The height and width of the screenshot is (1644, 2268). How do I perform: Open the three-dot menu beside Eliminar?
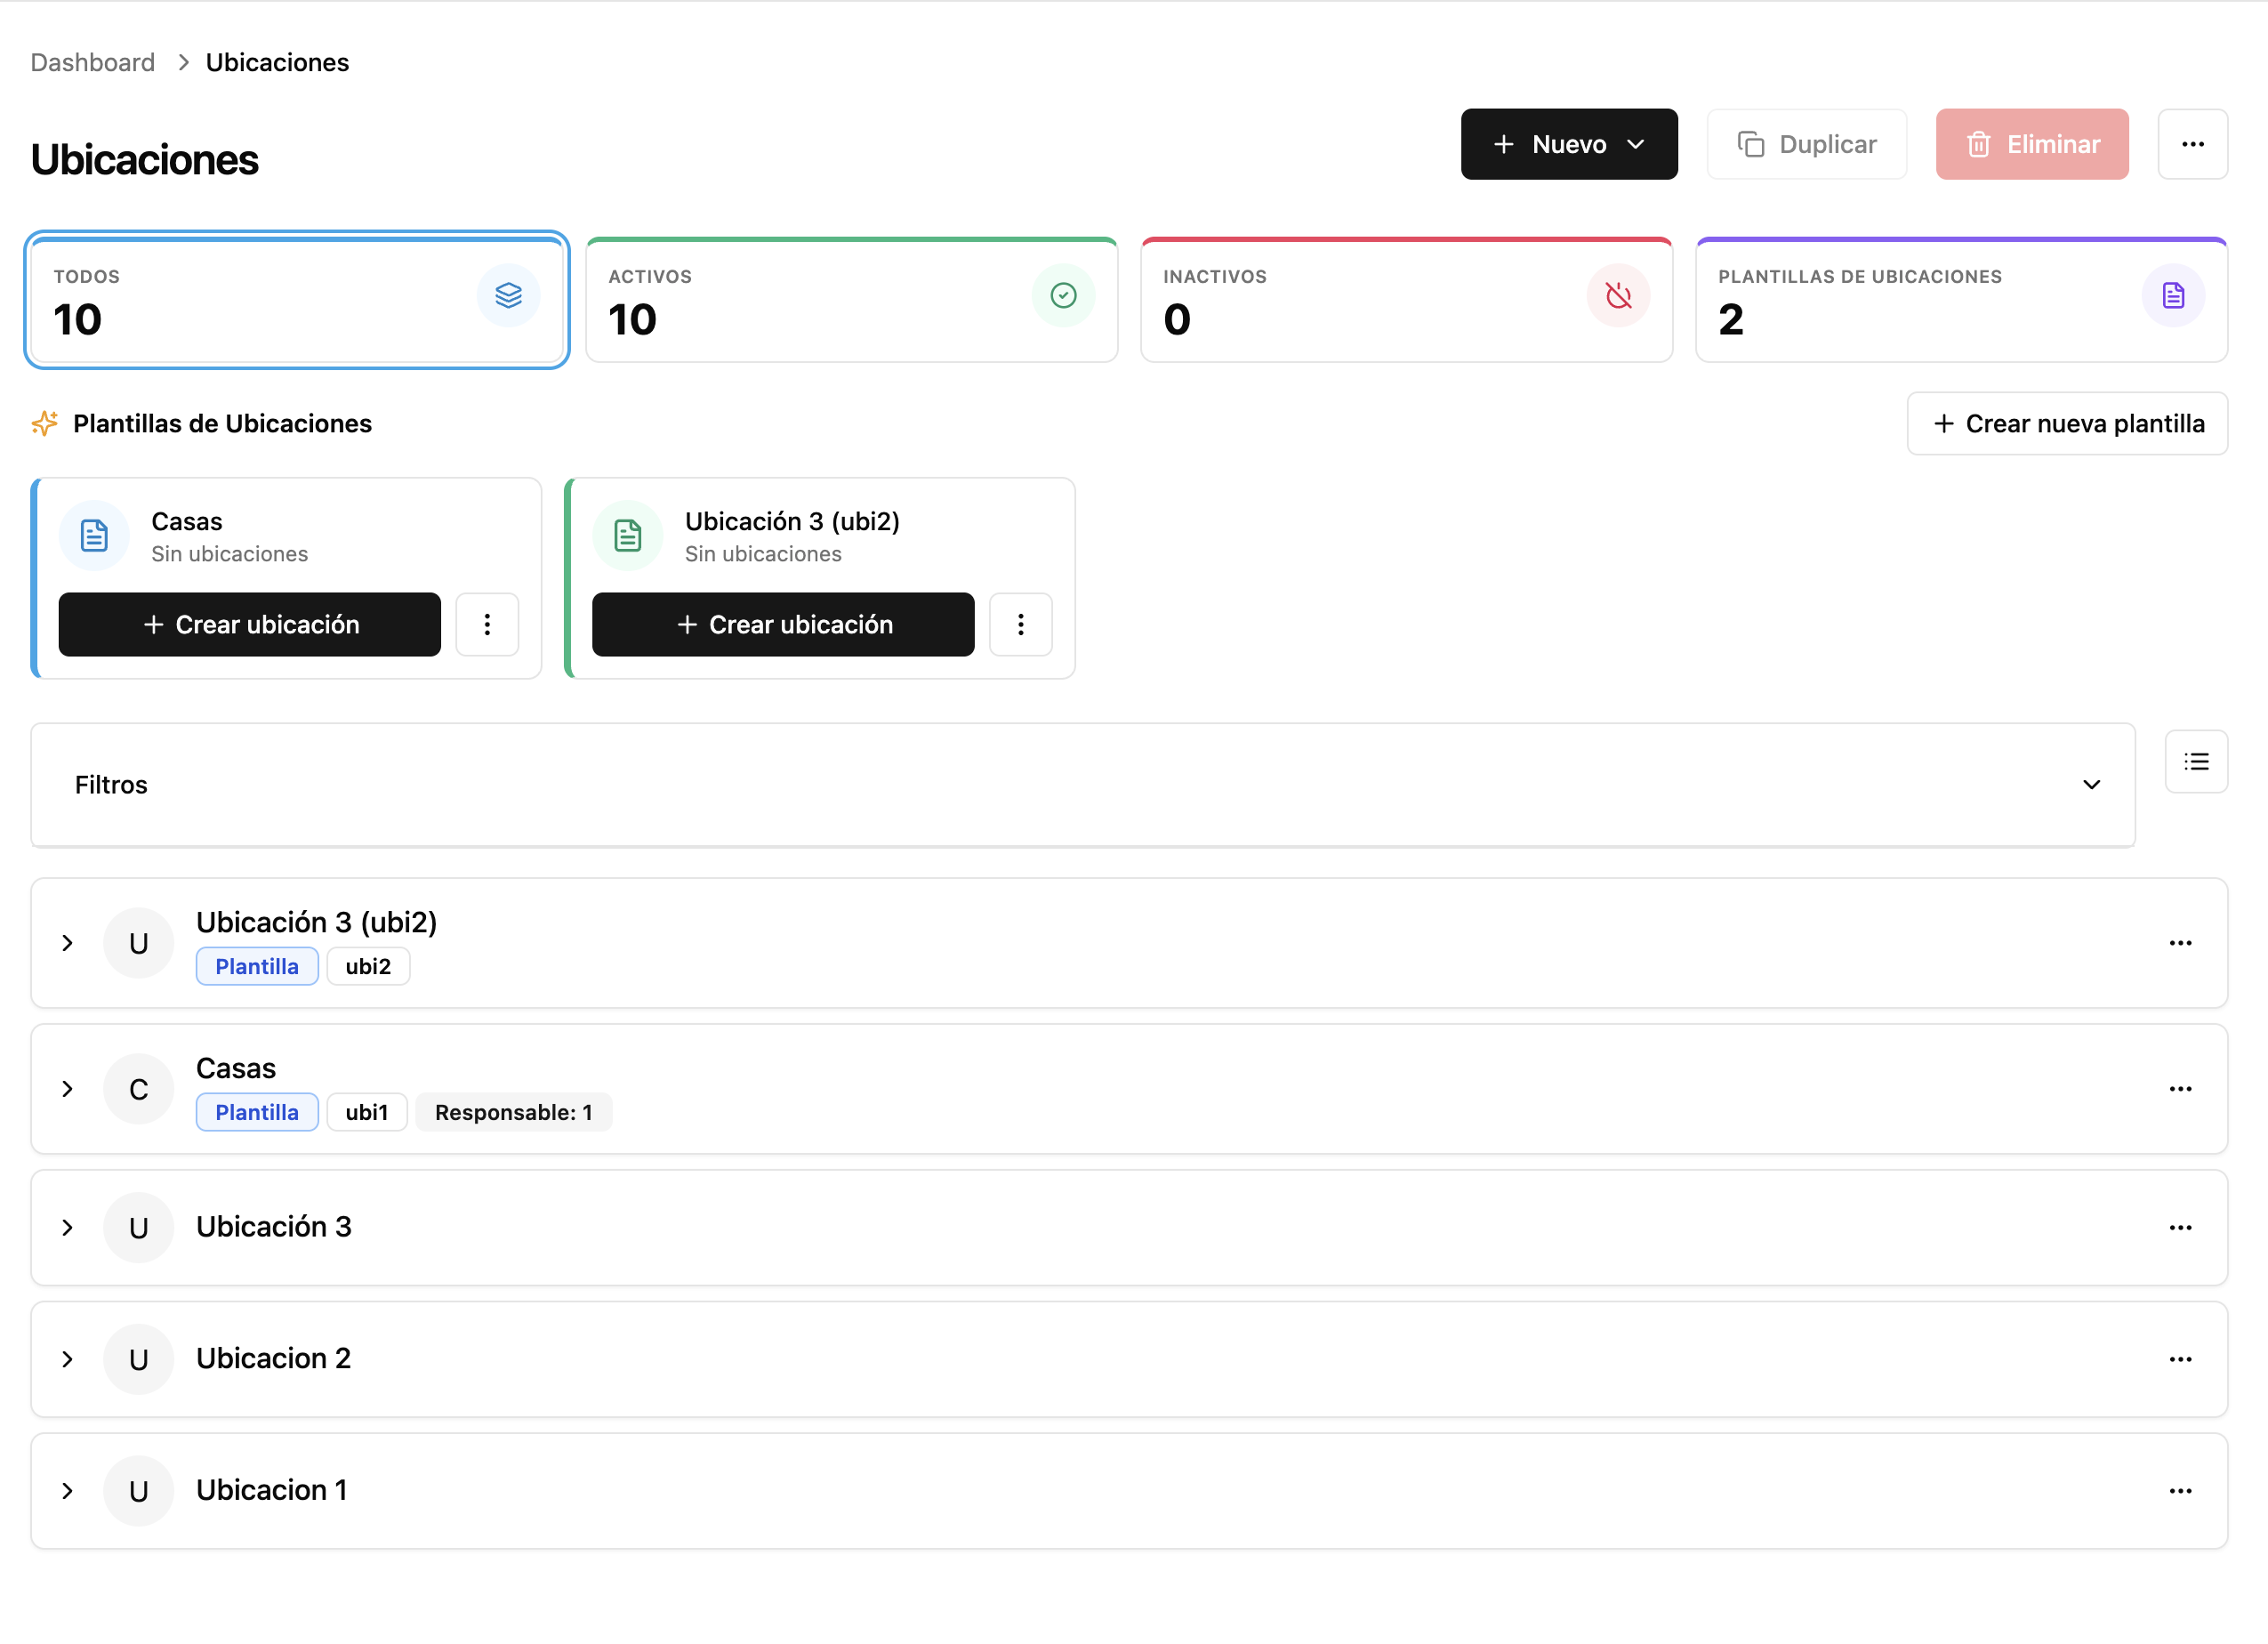click(2192, 144)
